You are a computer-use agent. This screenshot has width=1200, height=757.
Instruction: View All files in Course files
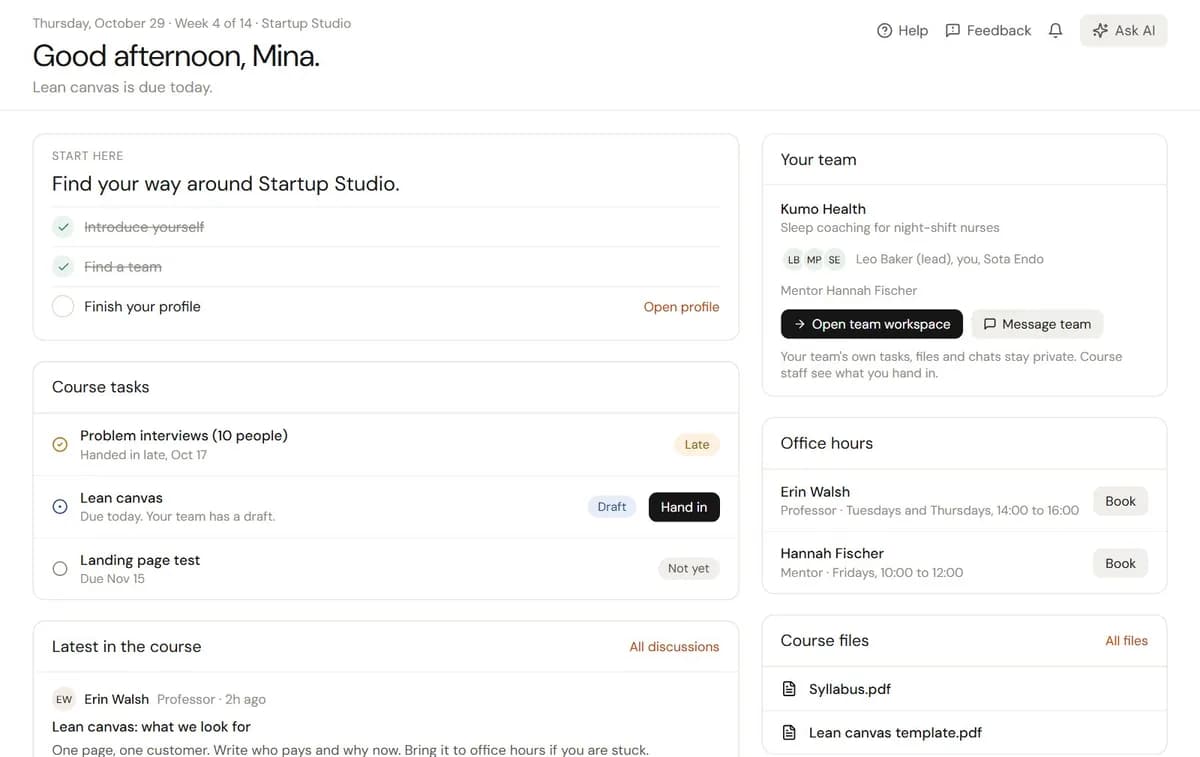pos(1126,641)
